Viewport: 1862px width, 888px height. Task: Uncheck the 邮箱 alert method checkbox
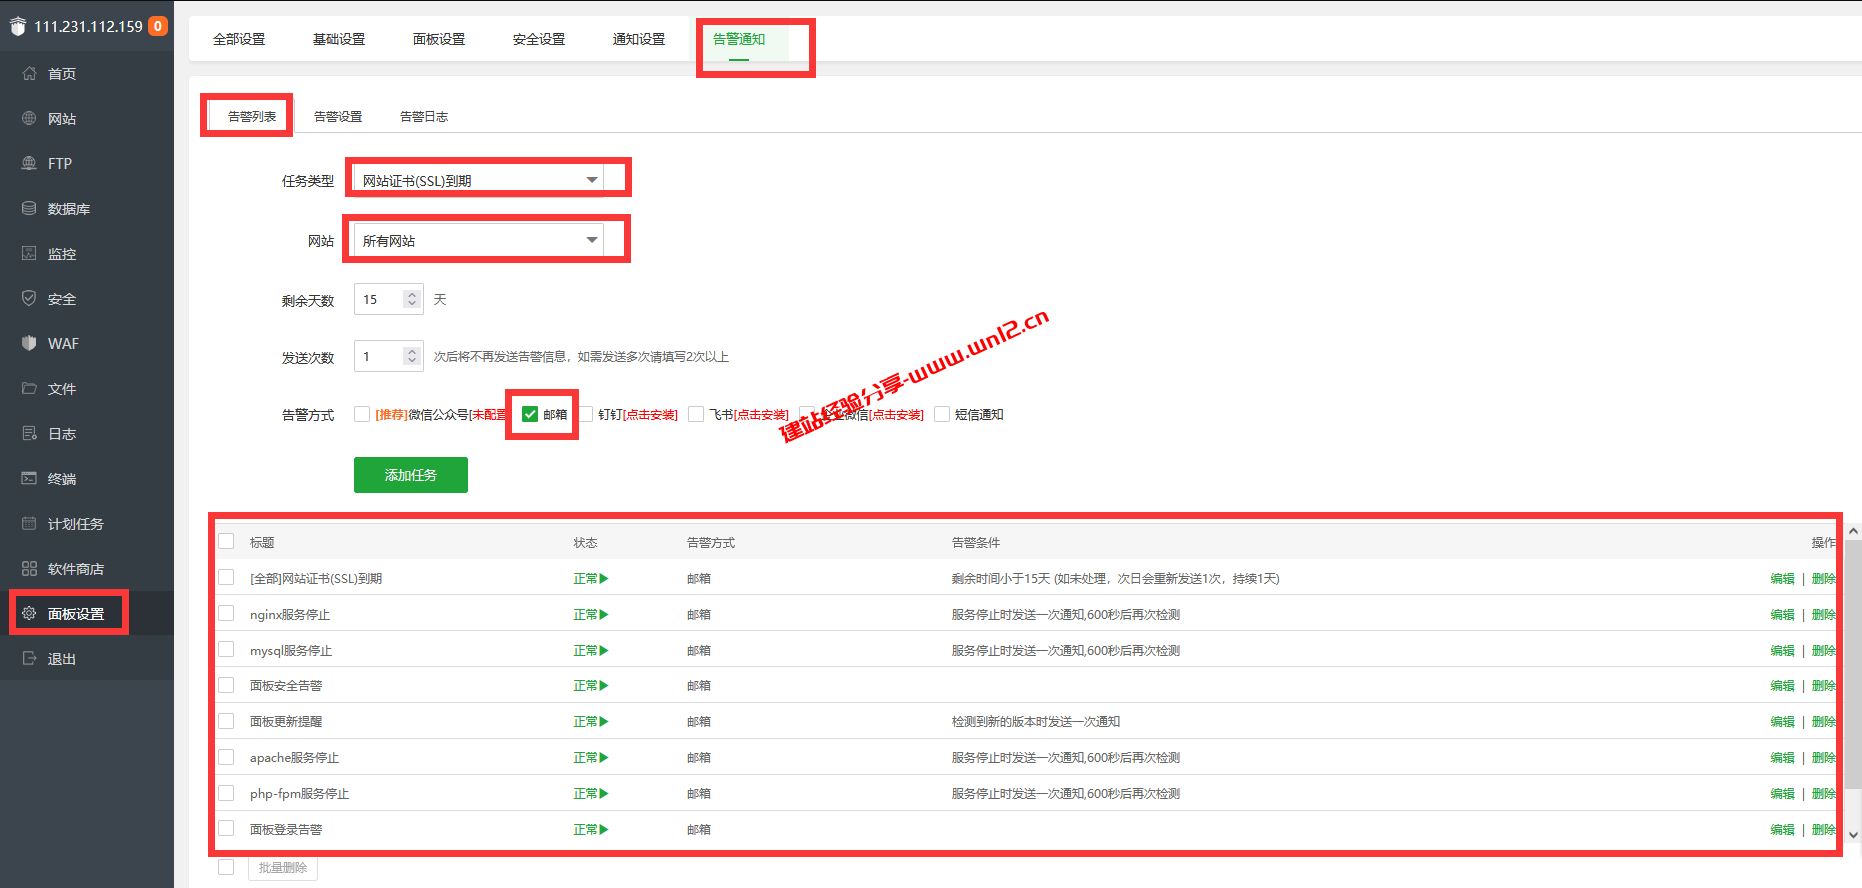[x=530, y=414]
